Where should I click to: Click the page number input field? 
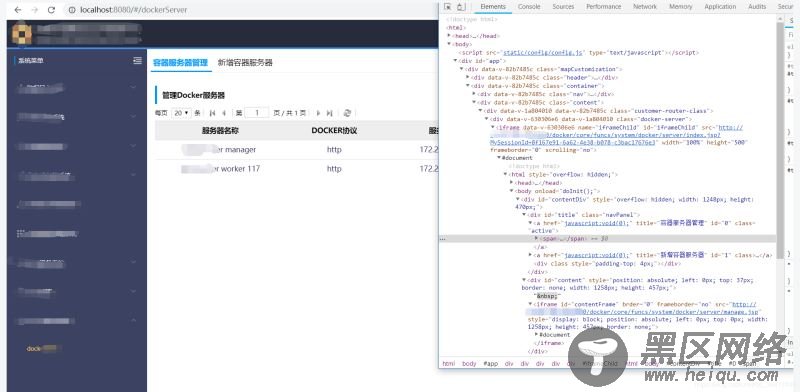pyautogui.click(x=257, y=113)
